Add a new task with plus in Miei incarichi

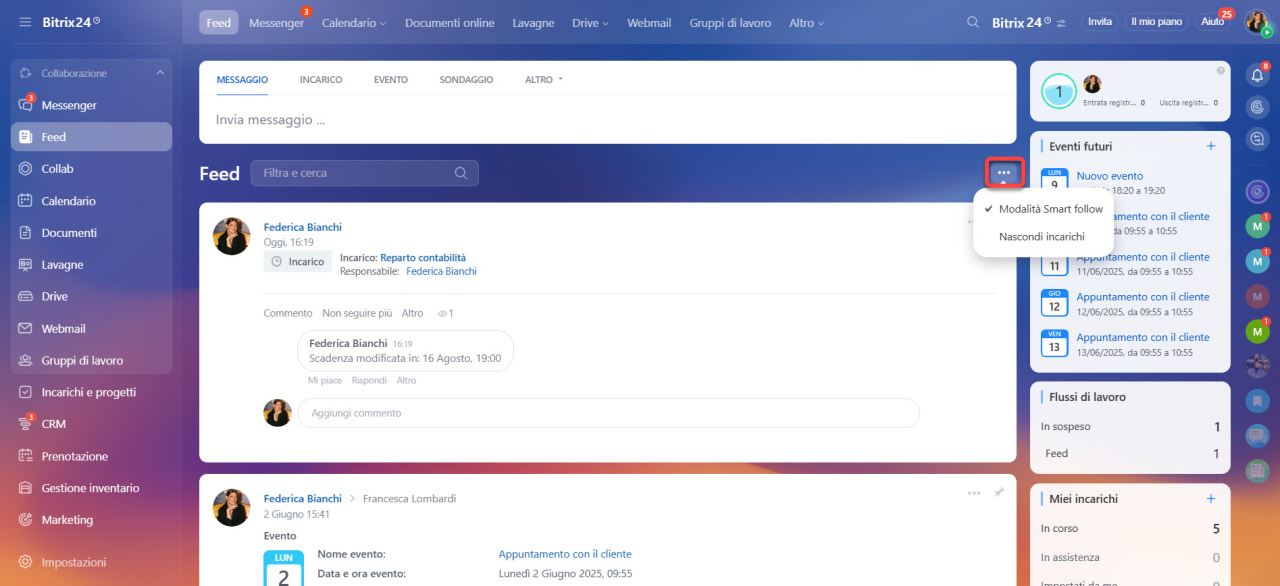coord(1211,498)
